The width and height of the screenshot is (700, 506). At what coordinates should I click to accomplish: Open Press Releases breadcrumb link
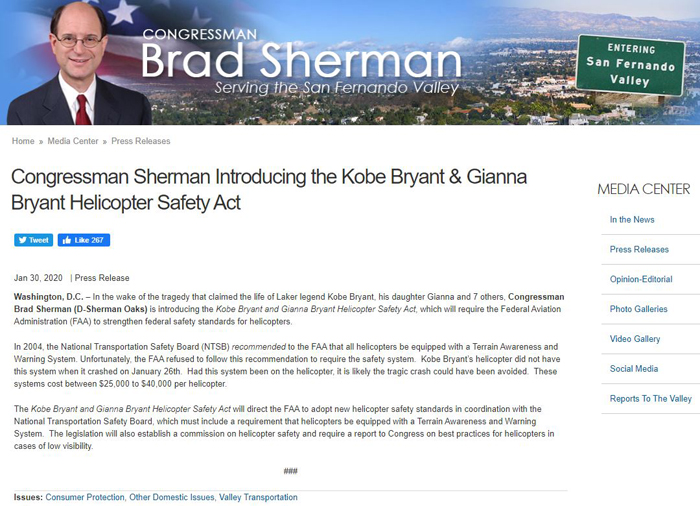coord(141,141)
